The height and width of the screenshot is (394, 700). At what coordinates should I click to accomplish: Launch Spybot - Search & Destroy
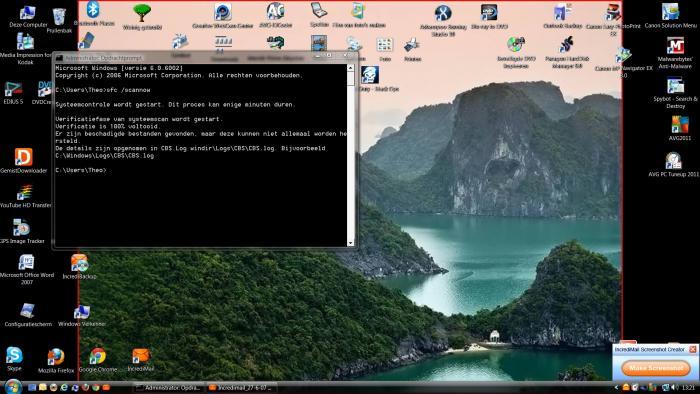[x=675, y=92]
